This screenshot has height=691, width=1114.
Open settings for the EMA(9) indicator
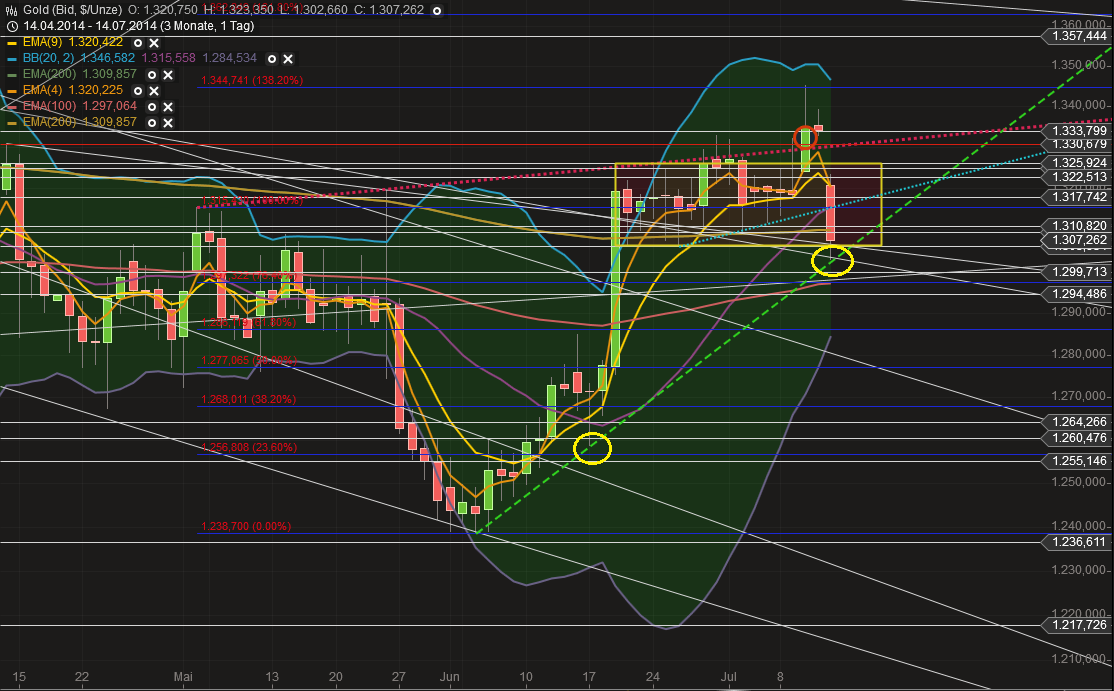click(138, 44)
